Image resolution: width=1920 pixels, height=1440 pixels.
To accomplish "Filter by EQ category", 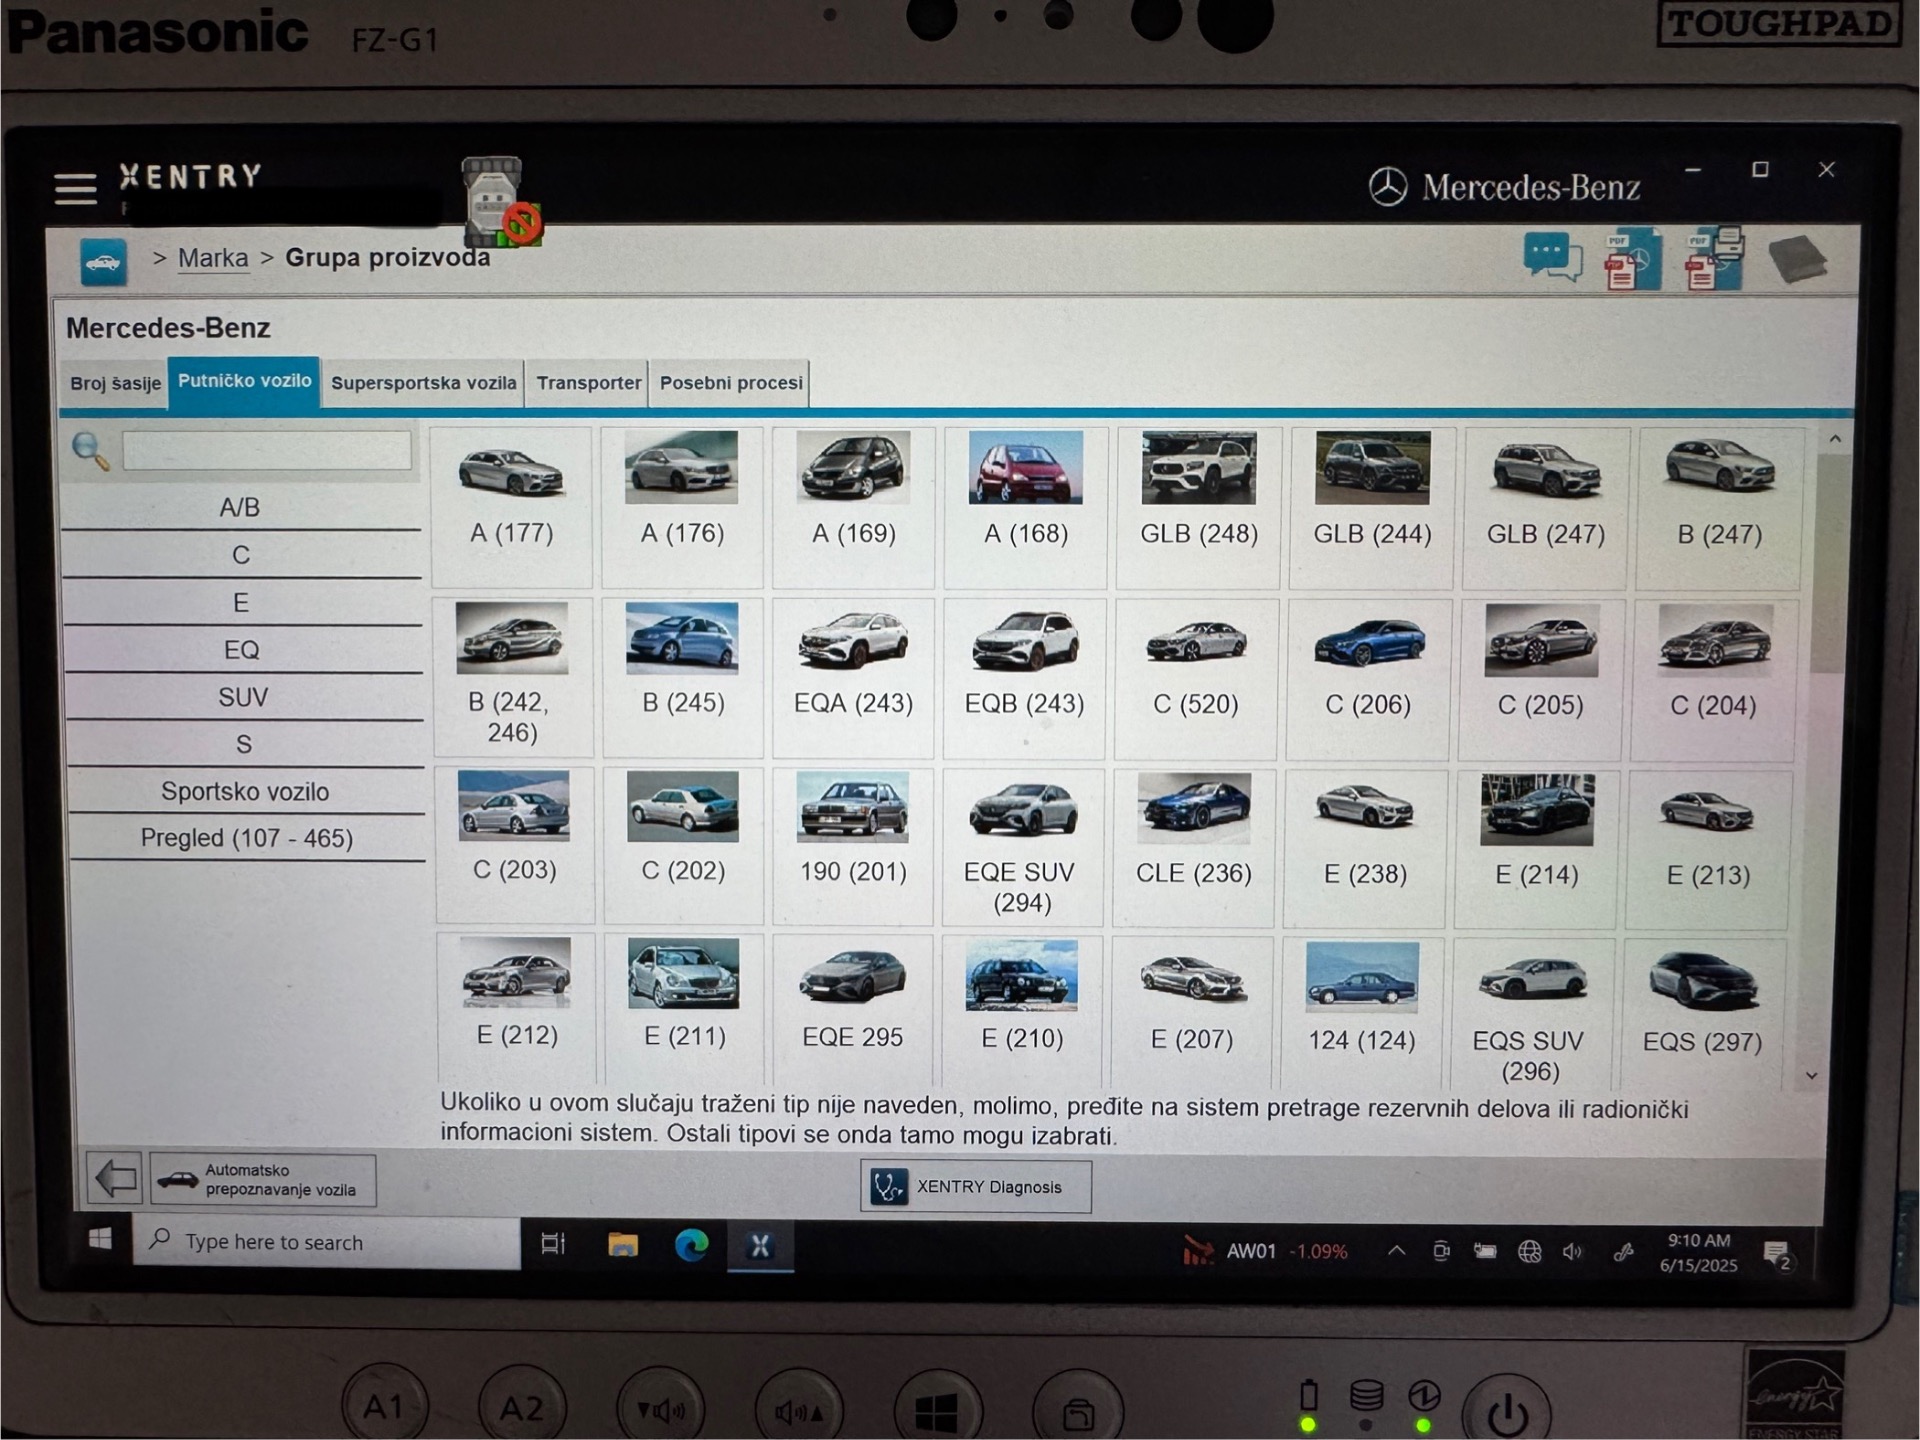I will [x=242, y=650].
